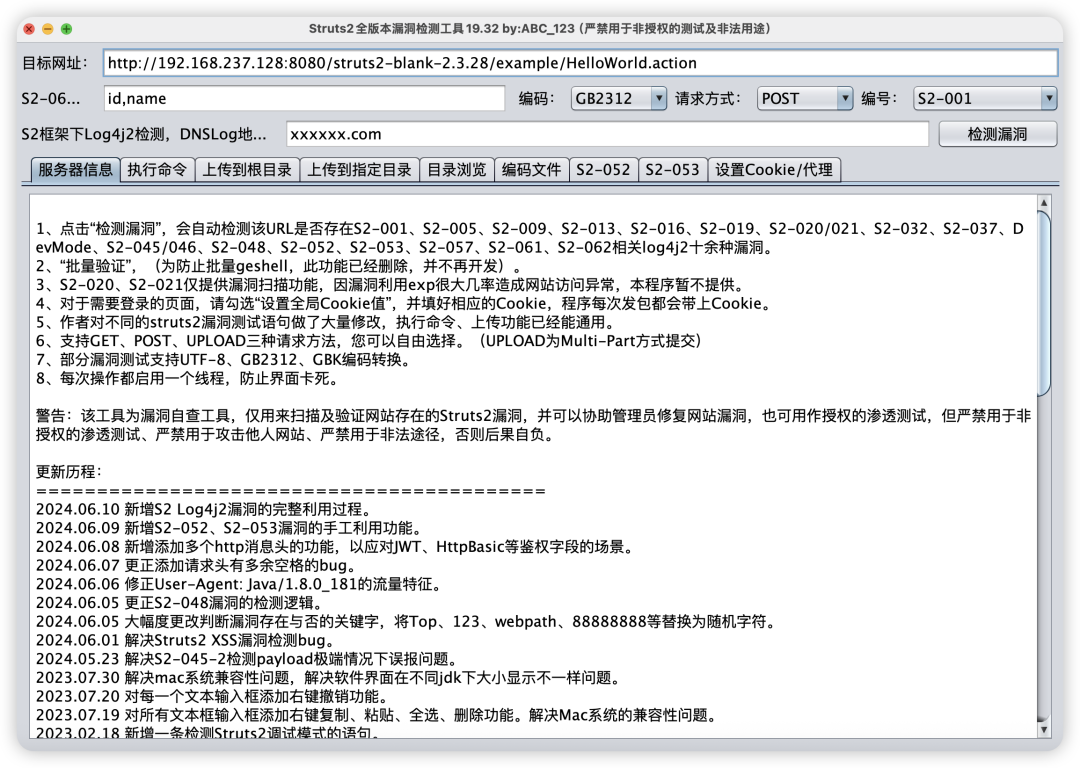Image resolution: width=1080 pixels, height=768 pixels.
Task: Minimize the window with yellow button
Action: 48,28
